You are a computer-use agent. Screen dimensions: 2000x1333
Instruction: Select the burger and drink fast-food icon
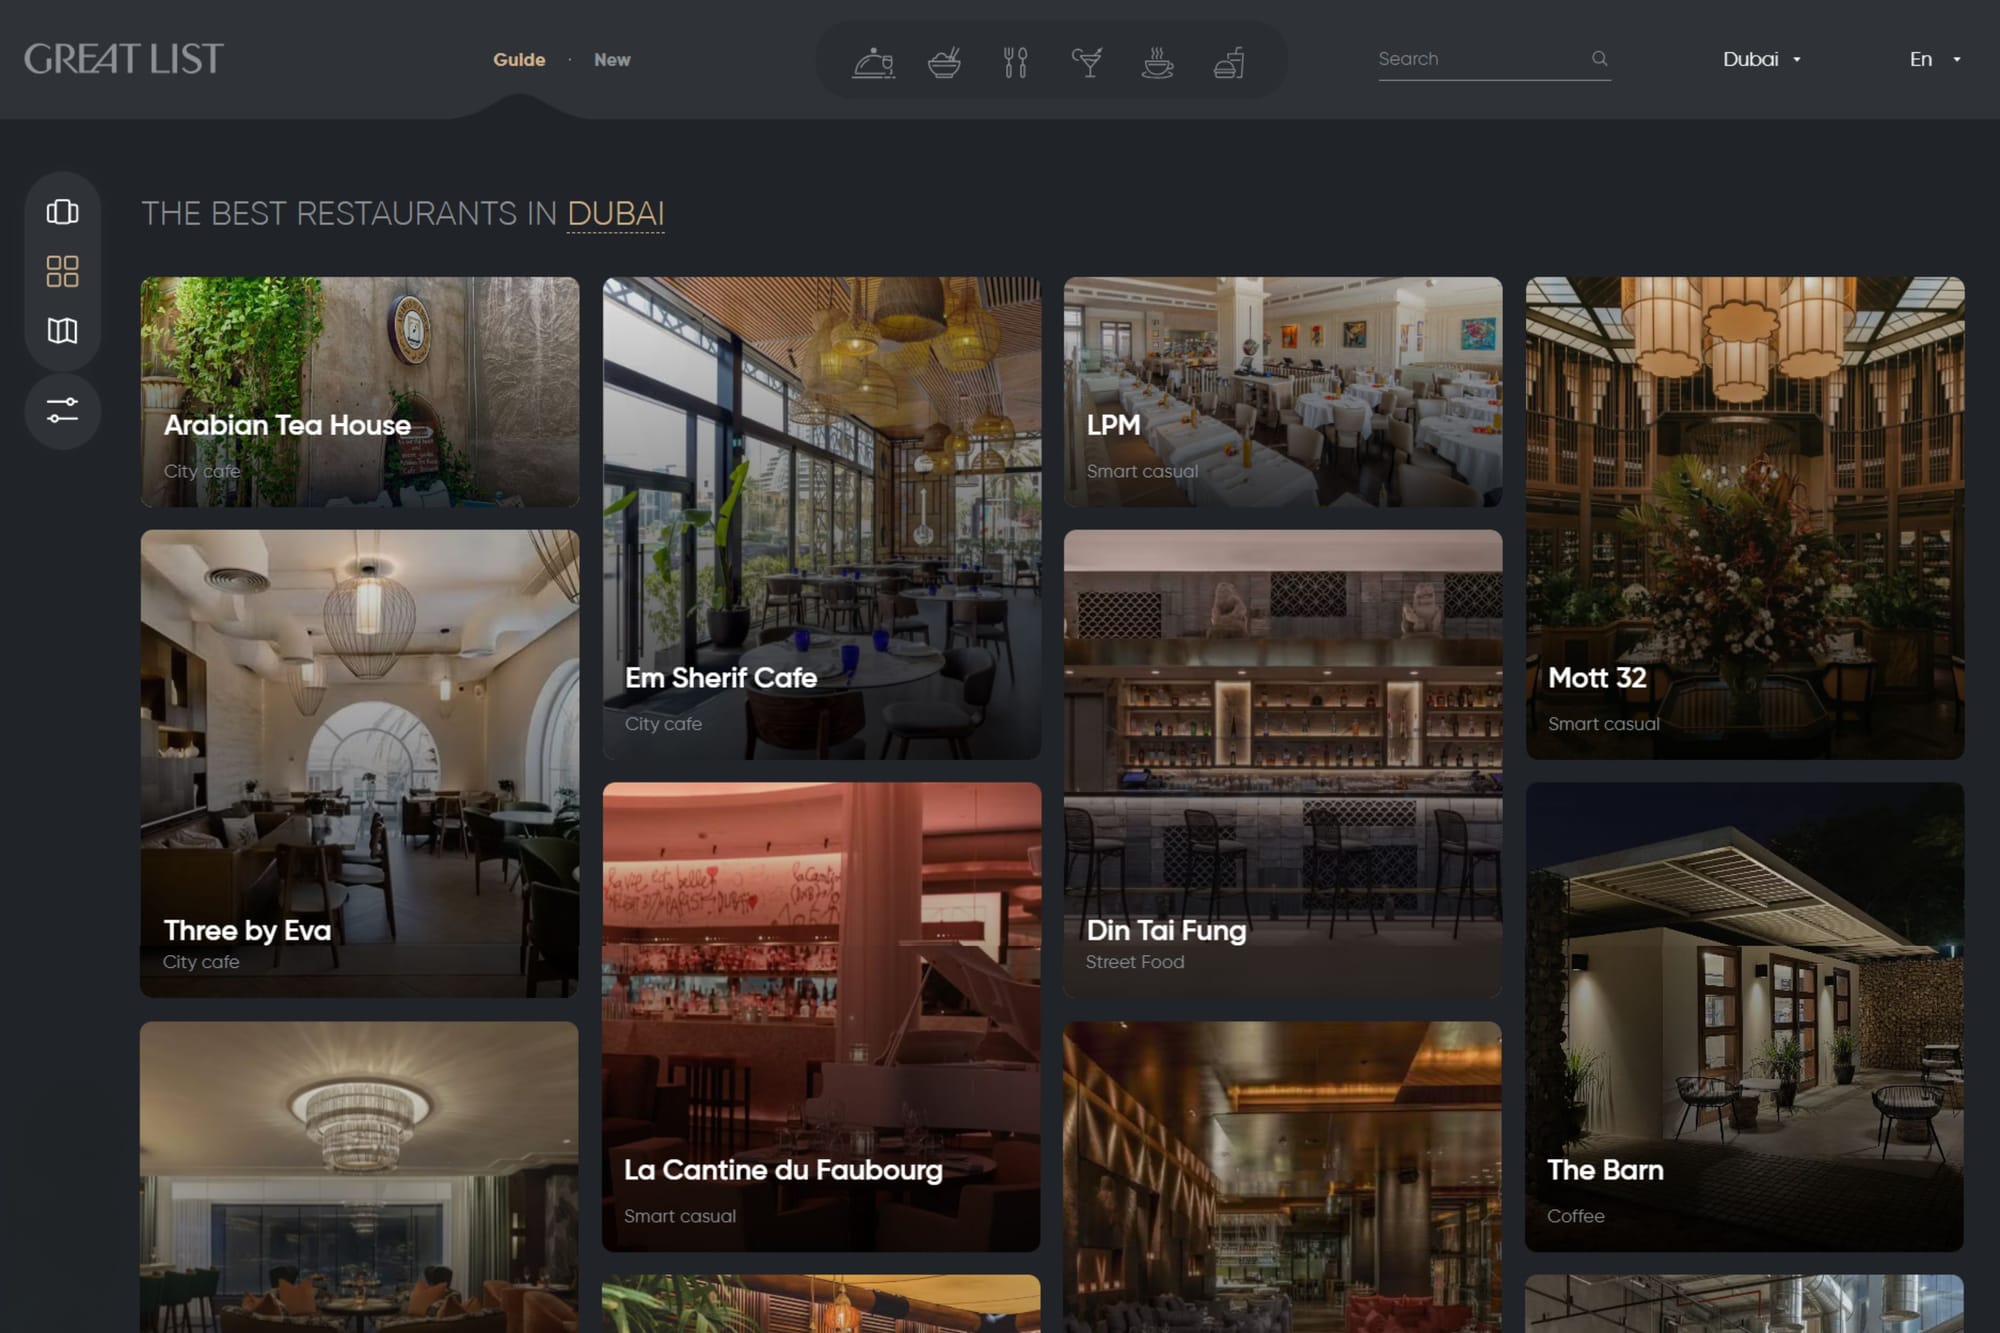click(1229, 62)
